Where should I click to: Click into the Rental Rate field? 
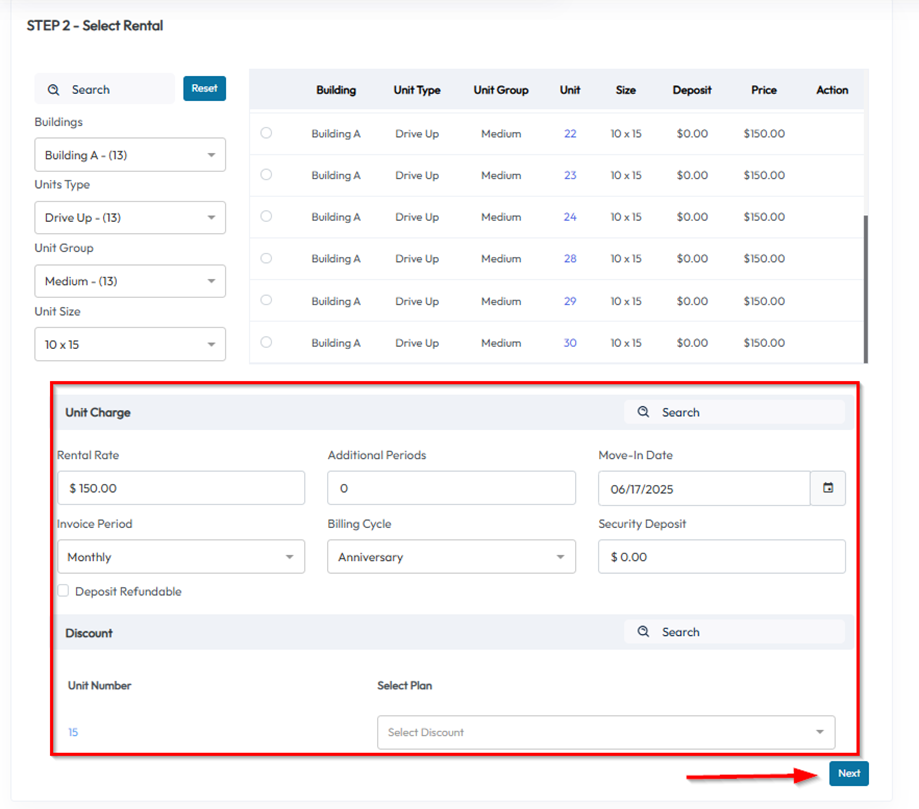[x=181, y=488]
